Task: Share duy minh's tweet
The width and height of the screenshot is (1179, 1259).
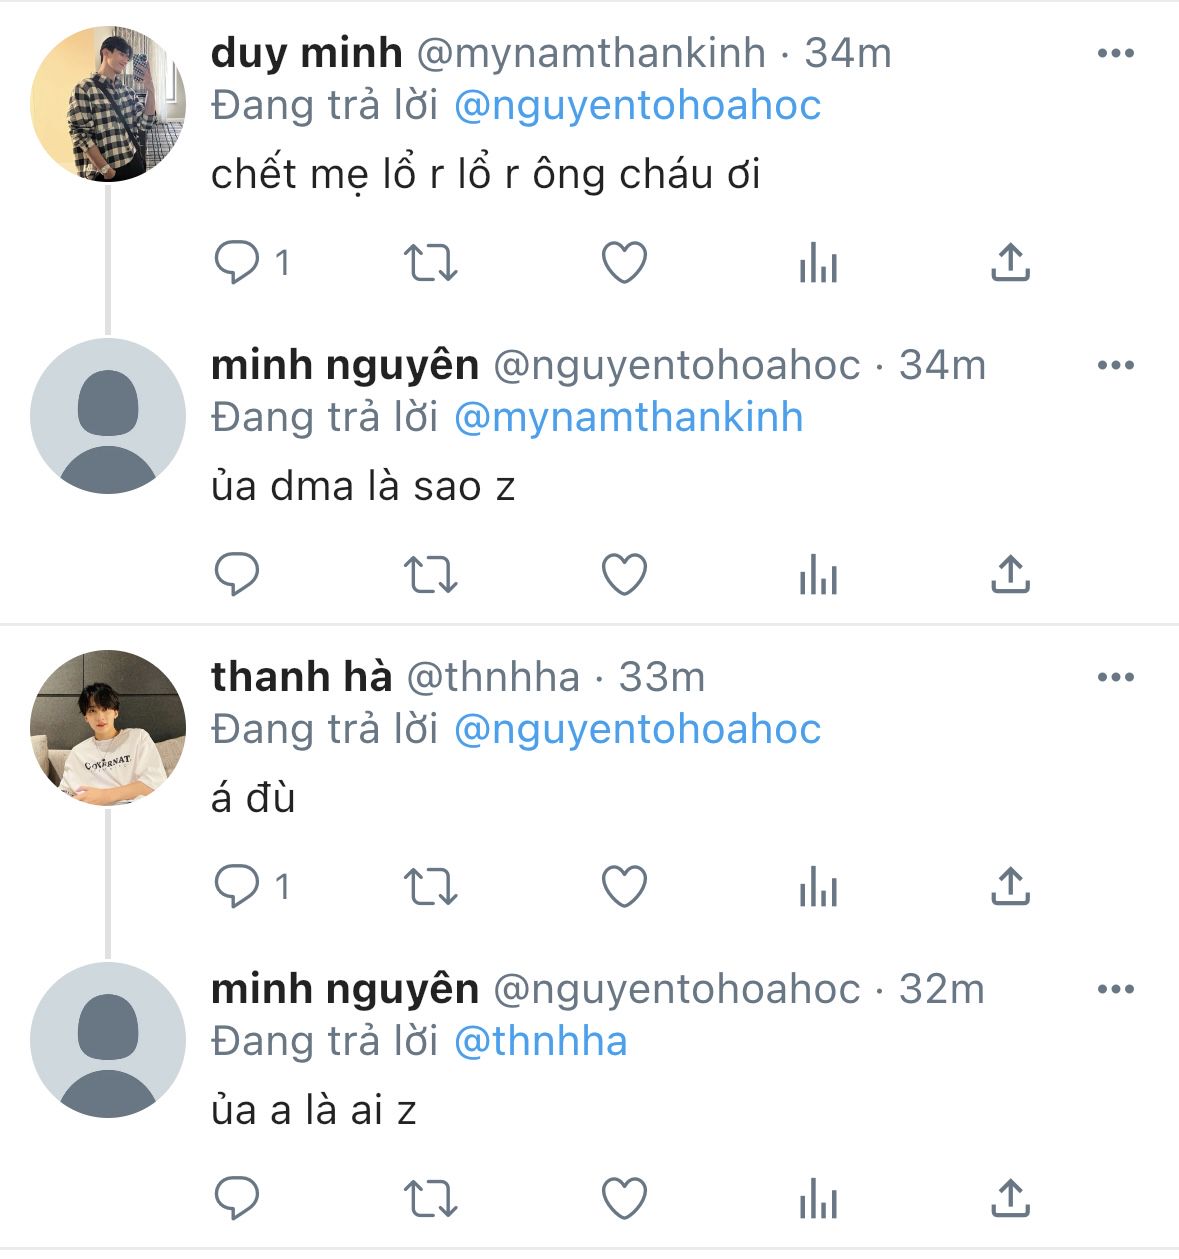Action: point(1010,263)
